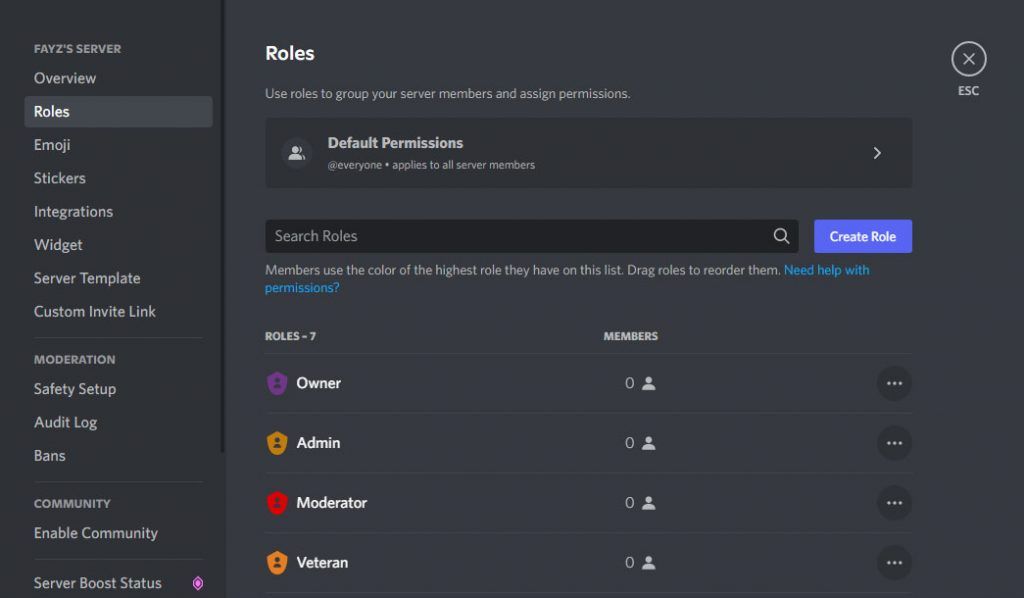Click the red Moderator role shield icon

pyautogui.click(x=277, y=503)
